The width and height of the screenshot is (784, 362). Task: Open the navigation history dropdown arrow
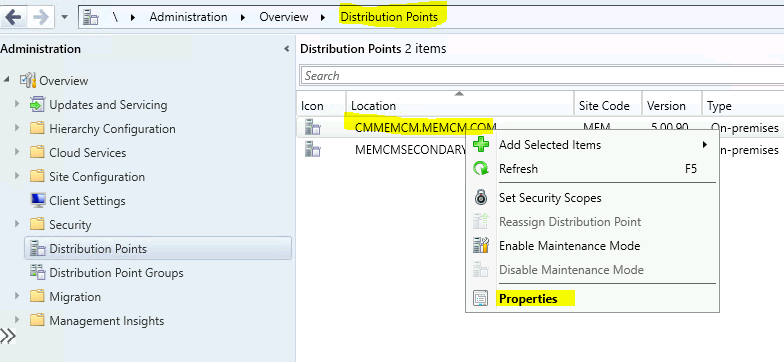[64, 17]
